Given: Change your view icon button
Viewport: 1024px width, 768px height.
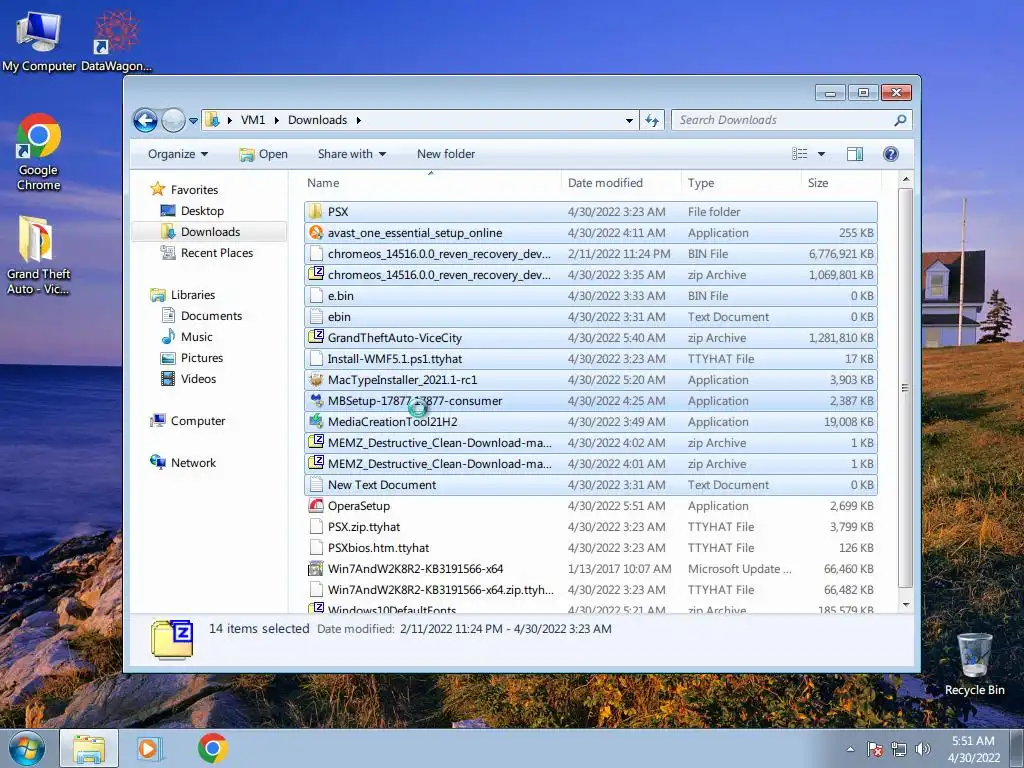Looking at the screenshot, I should (x=799, y=154).
